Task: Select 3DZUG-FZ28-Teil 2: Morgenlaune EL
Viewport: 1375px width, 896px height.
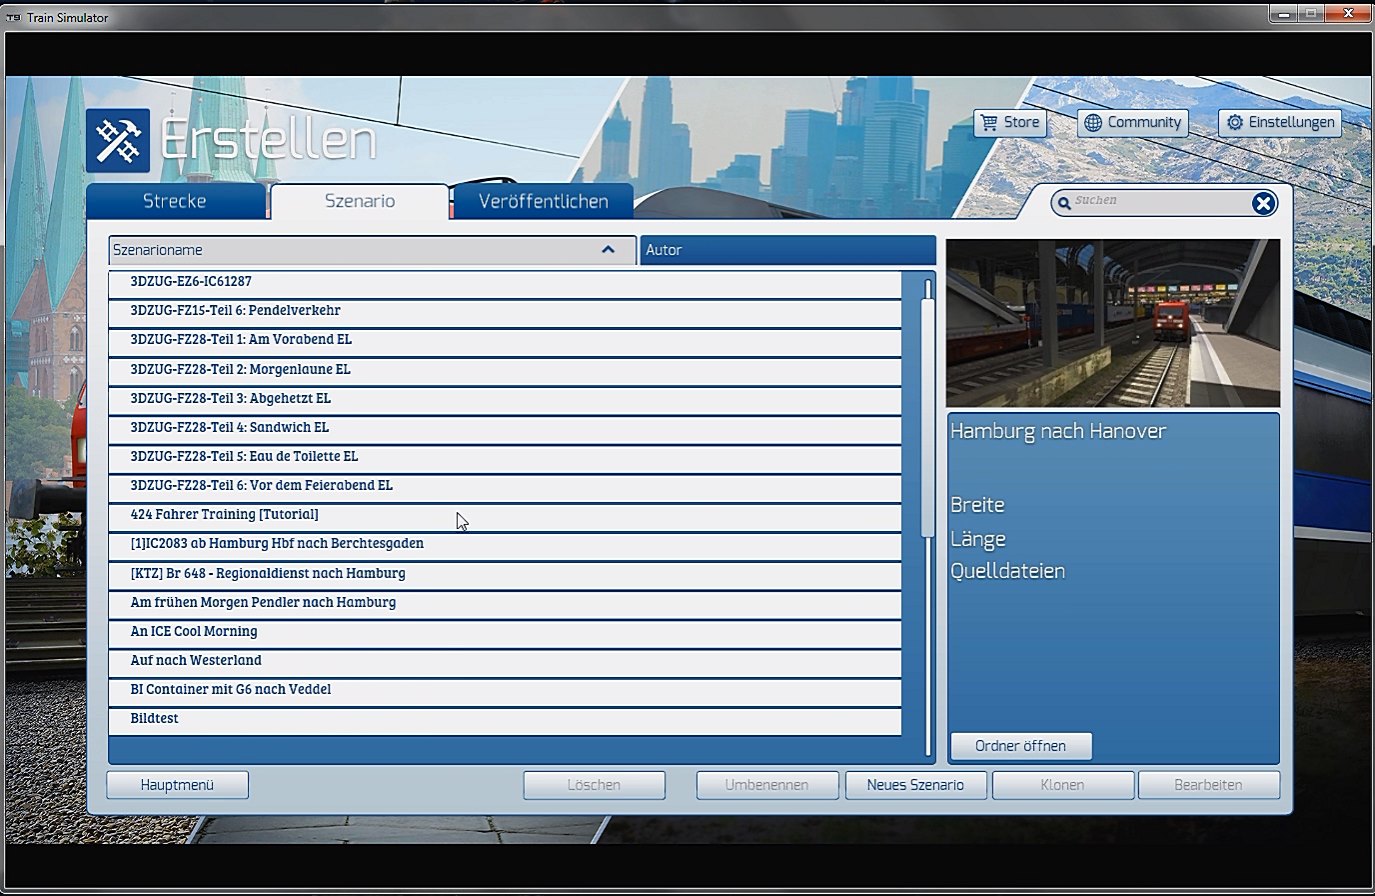Action: point(505,370)
